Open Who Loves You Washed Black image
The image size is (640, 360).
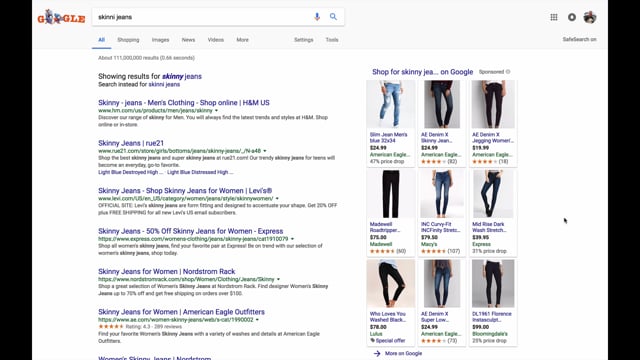point(391,284)
